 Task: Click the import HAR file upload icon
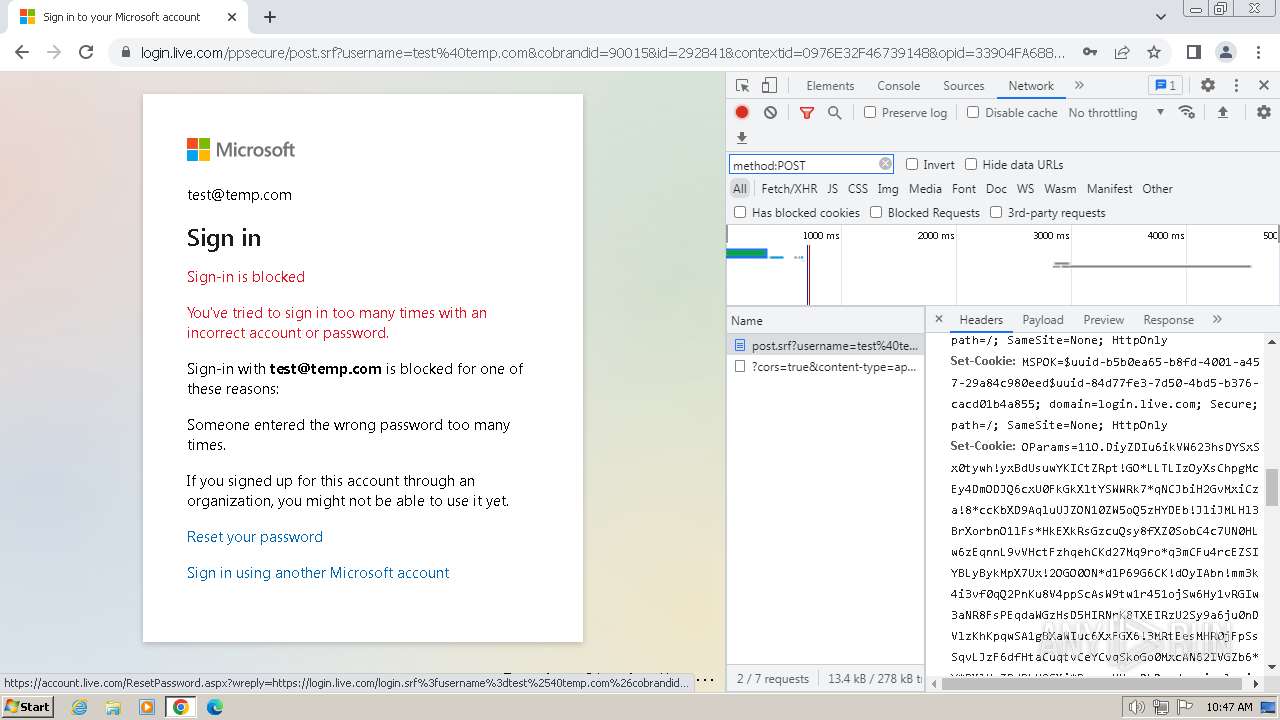[1222, 113]
